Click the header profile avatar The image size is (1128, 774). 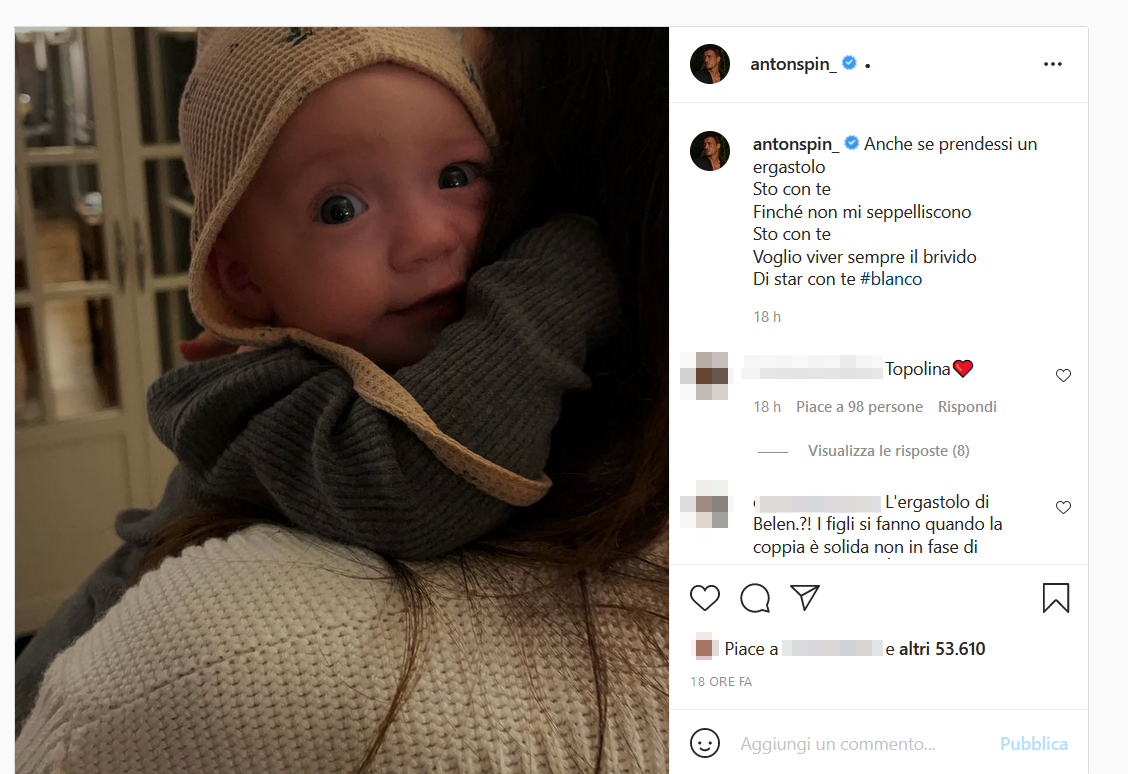pos(710,64)
